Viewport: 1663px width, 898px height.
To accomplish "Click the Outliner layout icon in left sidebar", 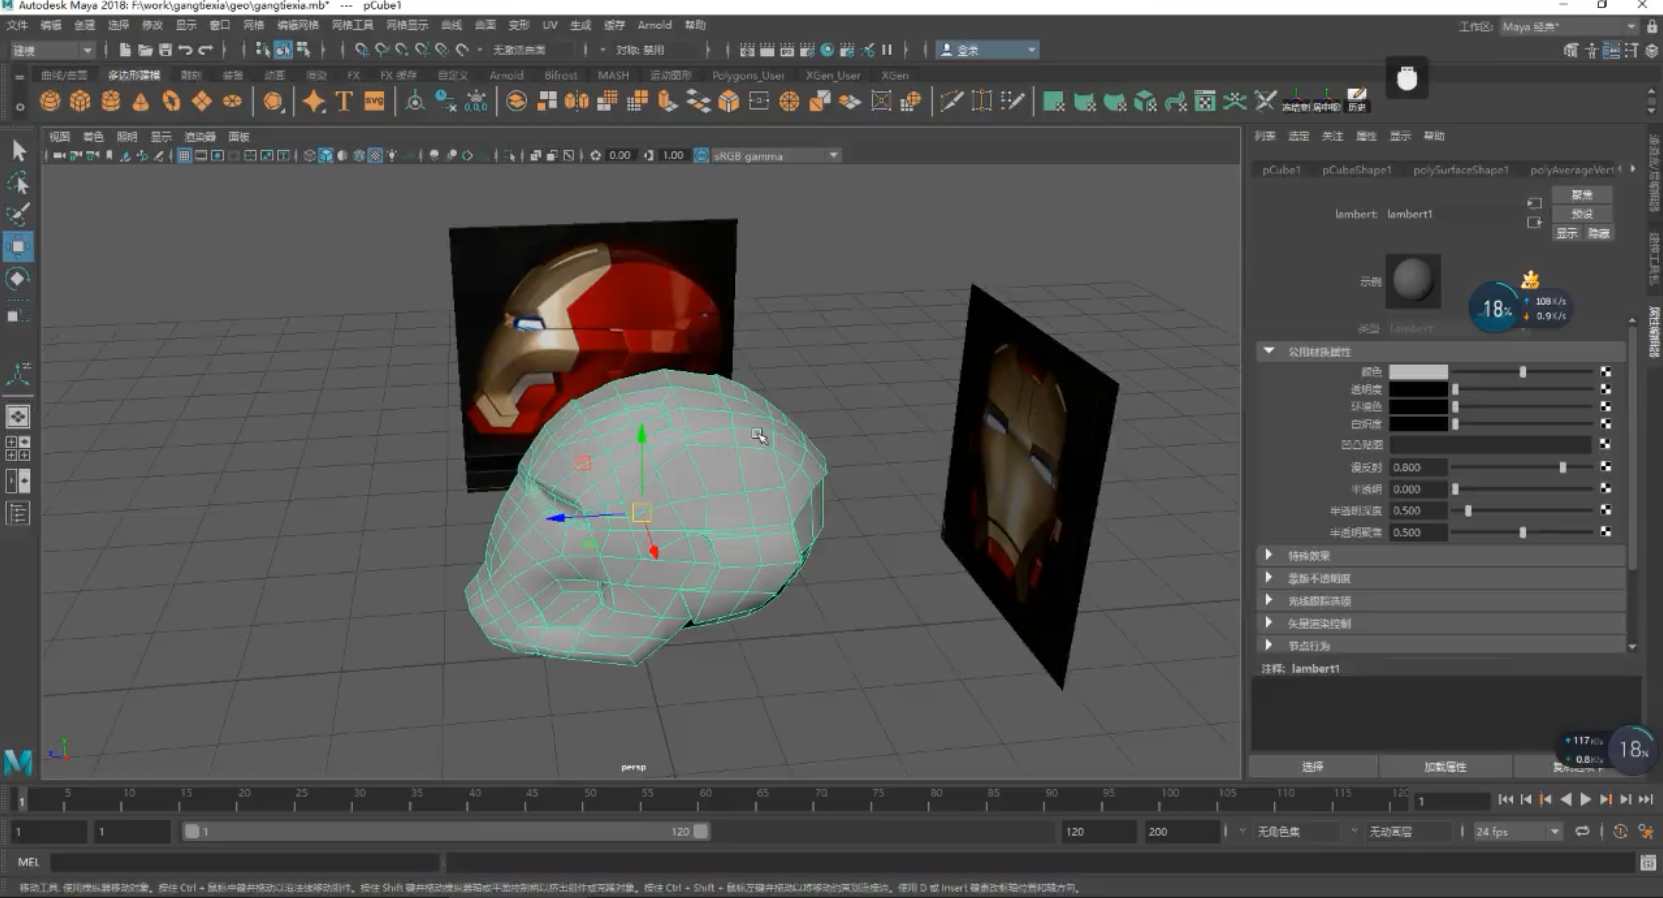I will [x=18, y=513].
